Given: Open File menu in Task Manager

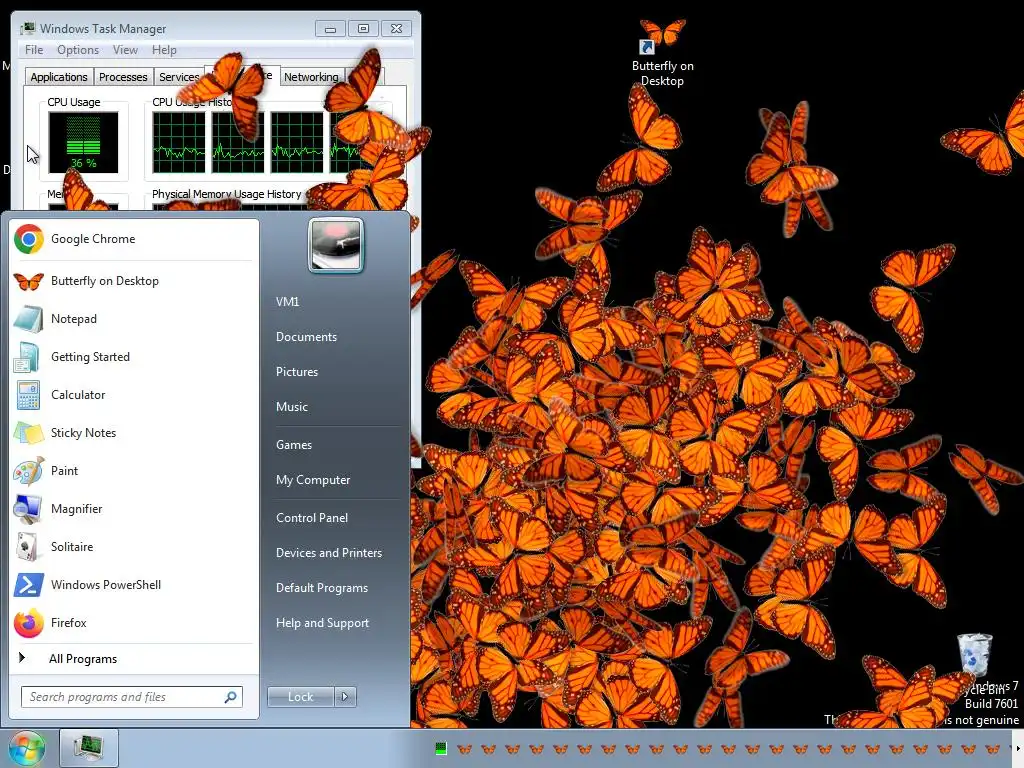Looking at the screenshot, I should pos(34,50).
